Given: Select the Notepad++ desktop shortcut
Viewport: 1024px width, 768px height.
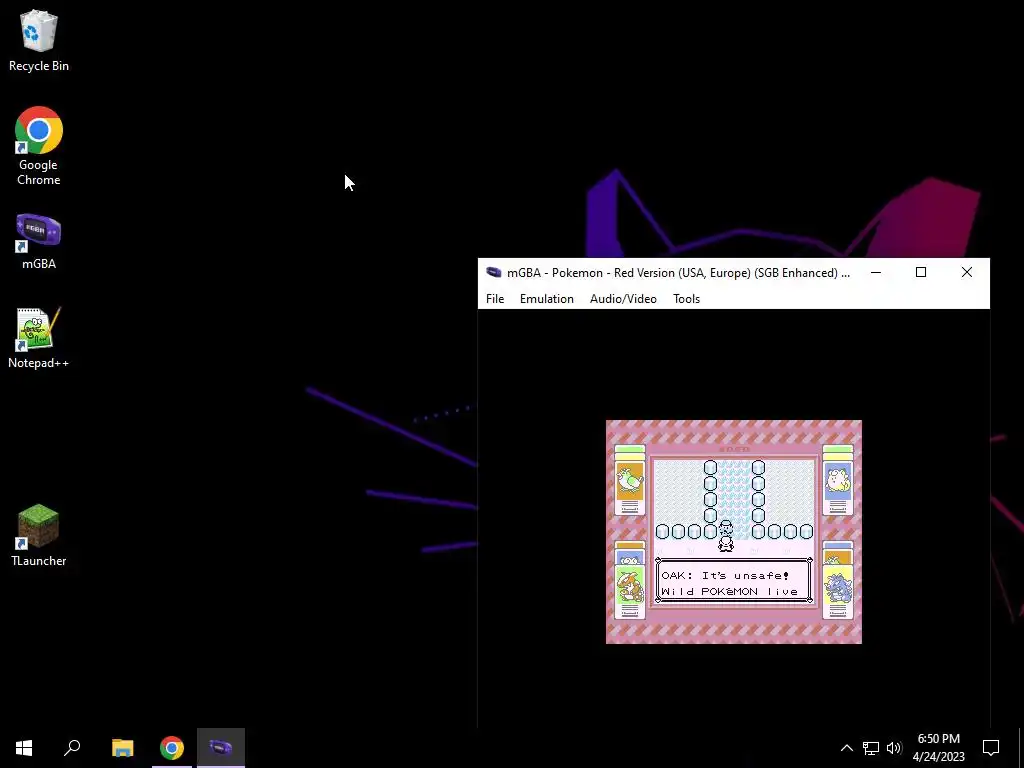Looking at the screenshot, I should [x=39, y=338].
